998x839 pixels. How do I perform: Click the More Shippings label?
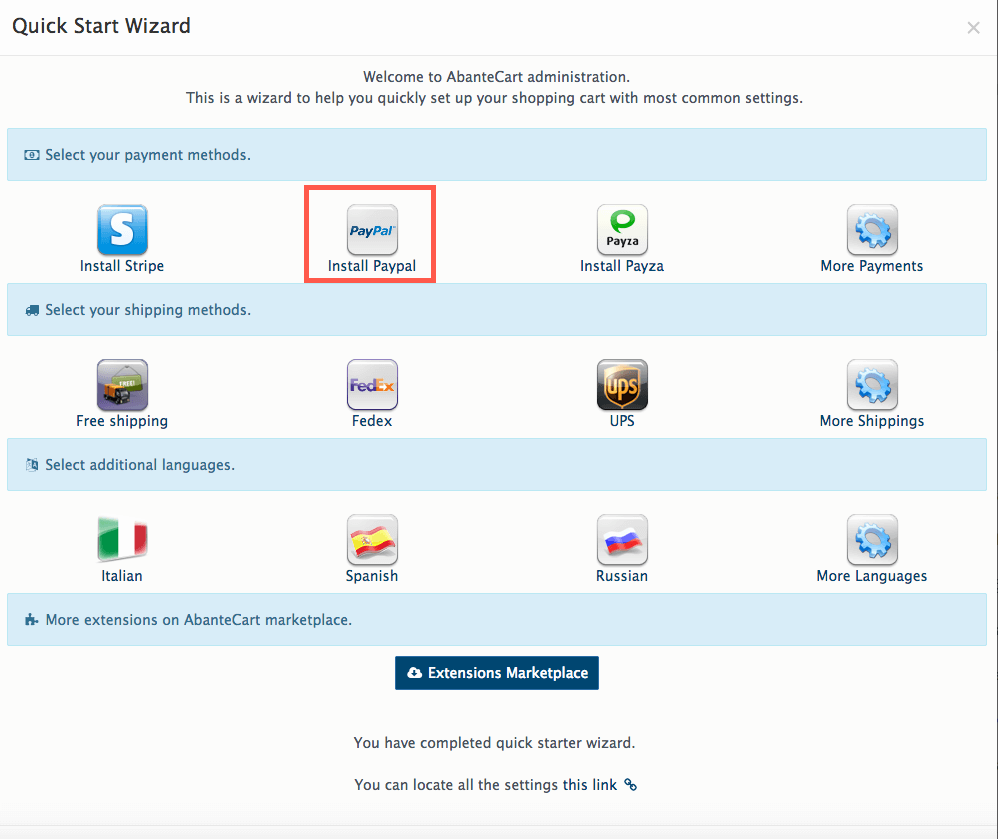[872, 421]
